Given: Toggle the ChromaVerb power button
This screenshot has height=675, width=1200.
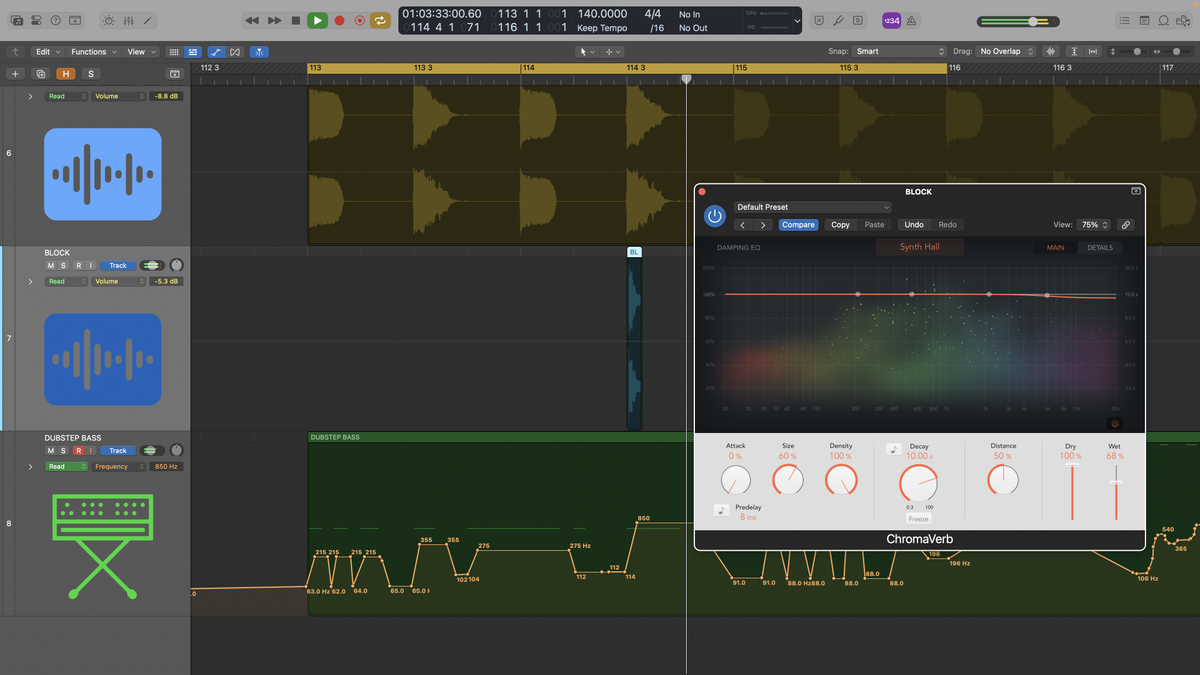Looking at the screenshot, I should click(714, 216).
